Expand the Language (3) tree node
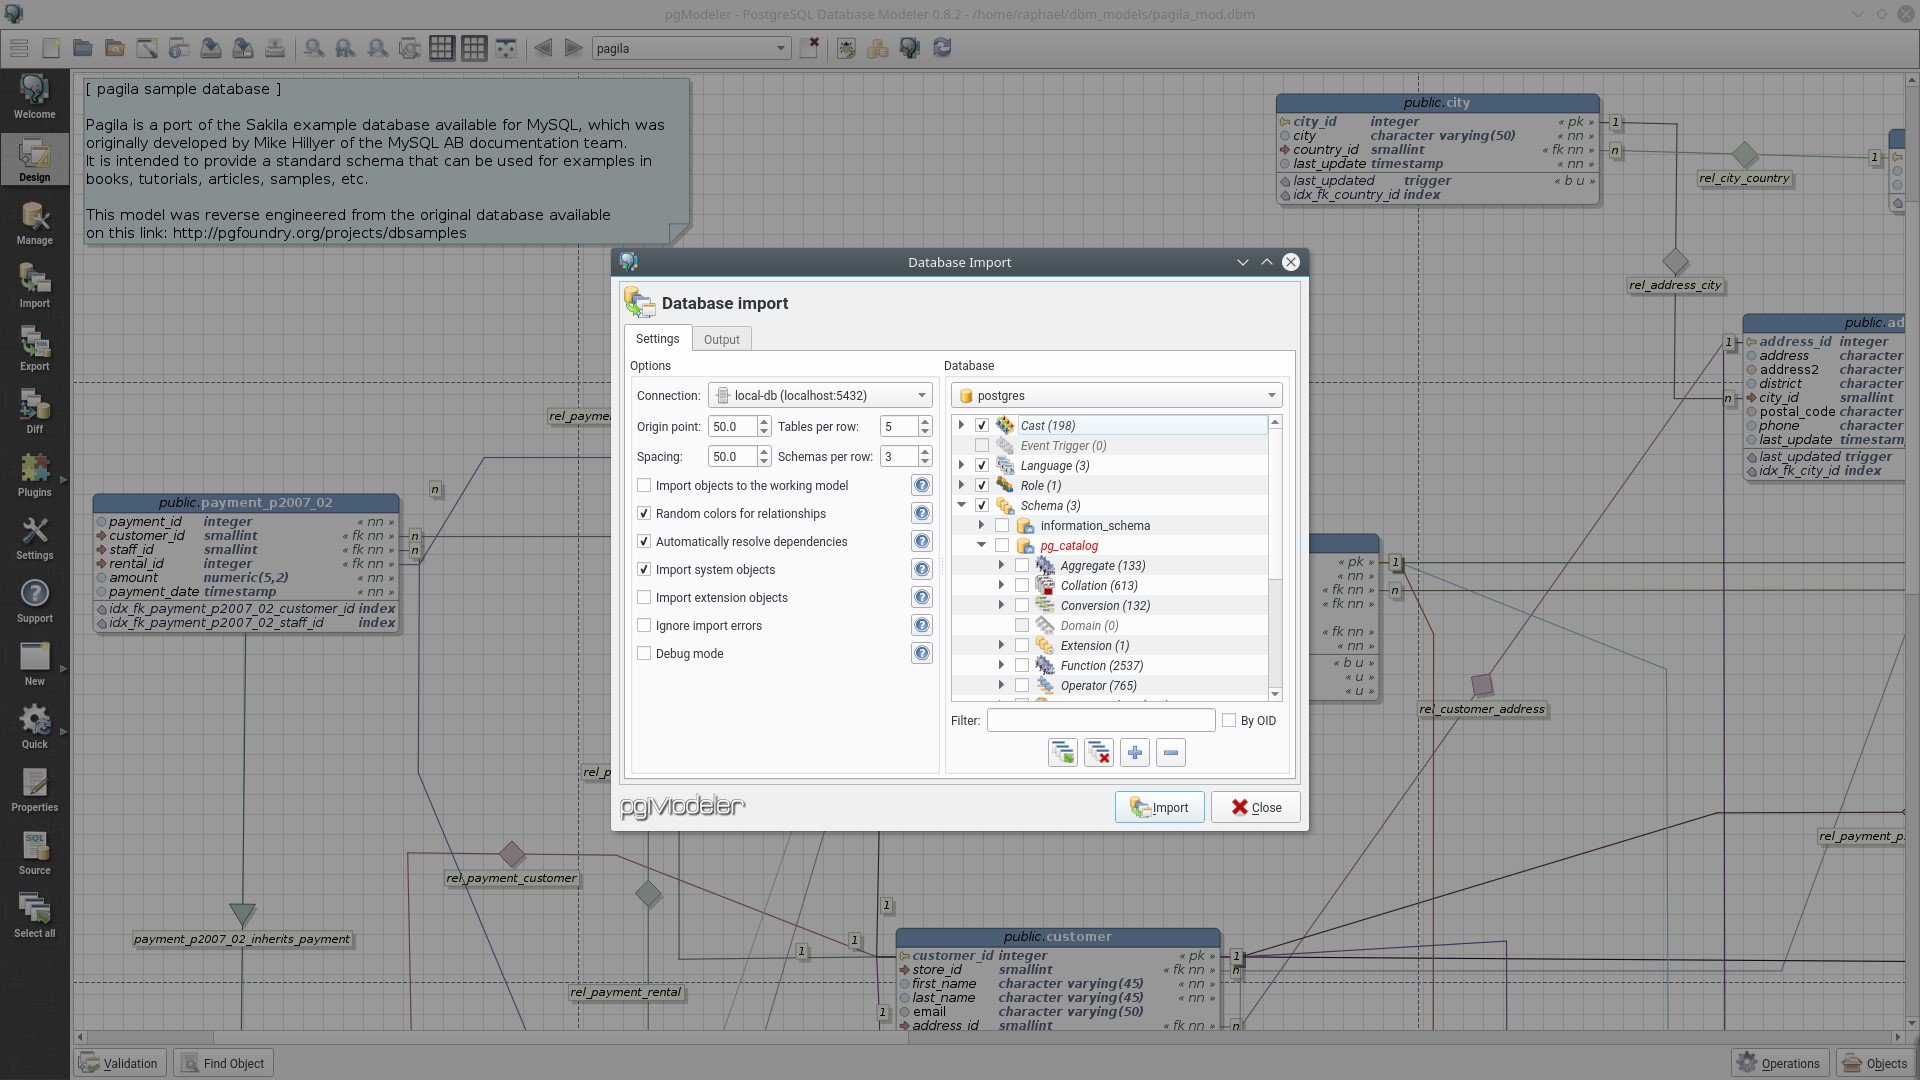The image size is (1920, 1080). pos(962,465)
